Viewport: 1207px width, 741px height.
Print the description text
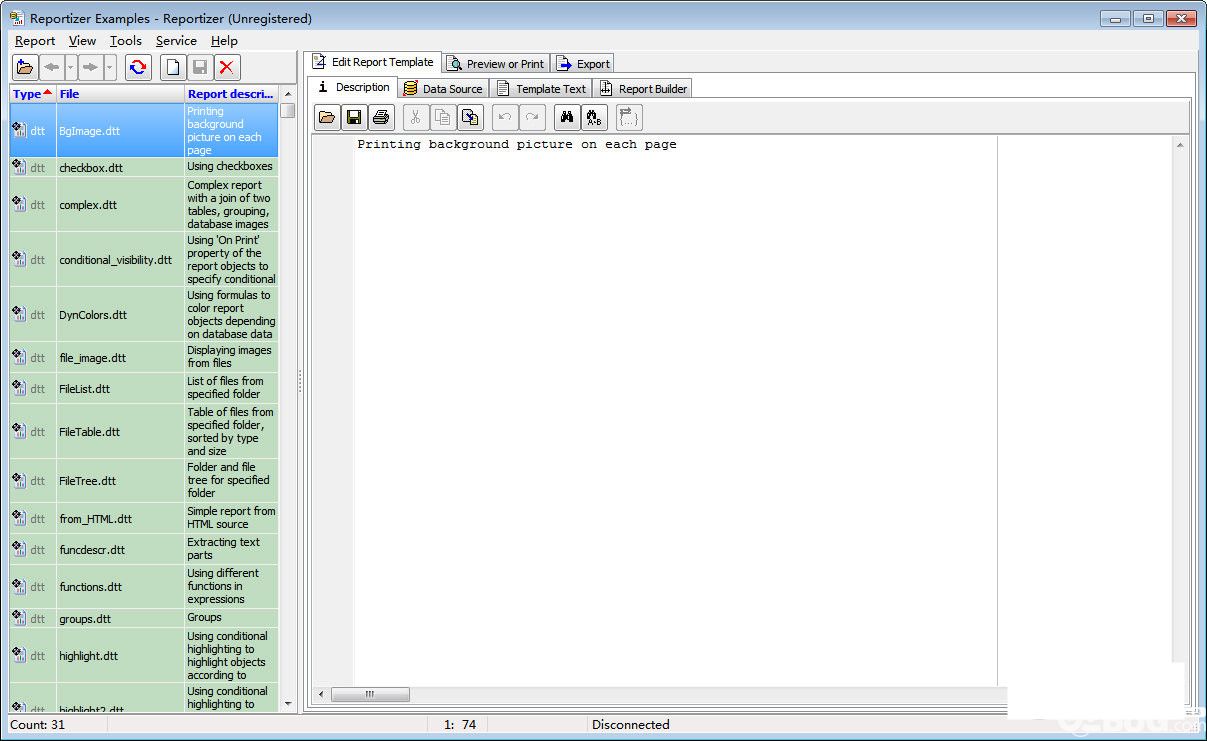(381, 117)
